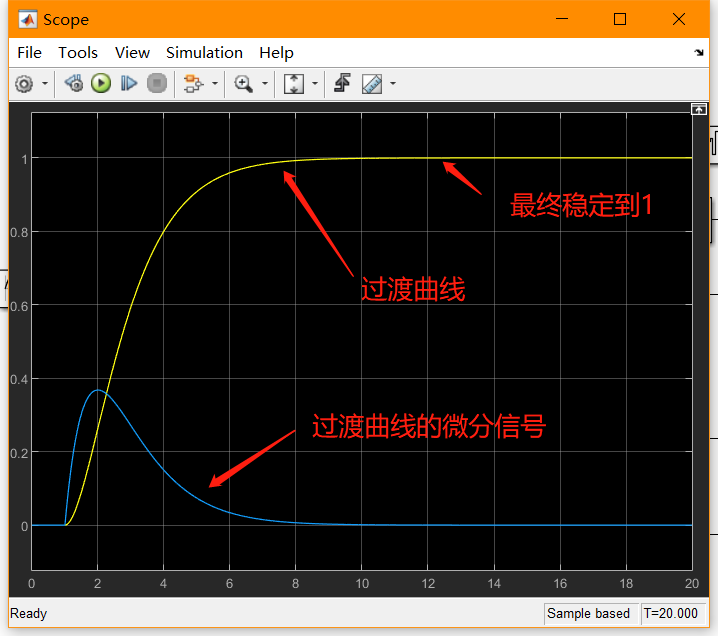Viewport: 718px width, 636px height.
Task: Click the T=20.000 status field
Action: click(671, 614)
